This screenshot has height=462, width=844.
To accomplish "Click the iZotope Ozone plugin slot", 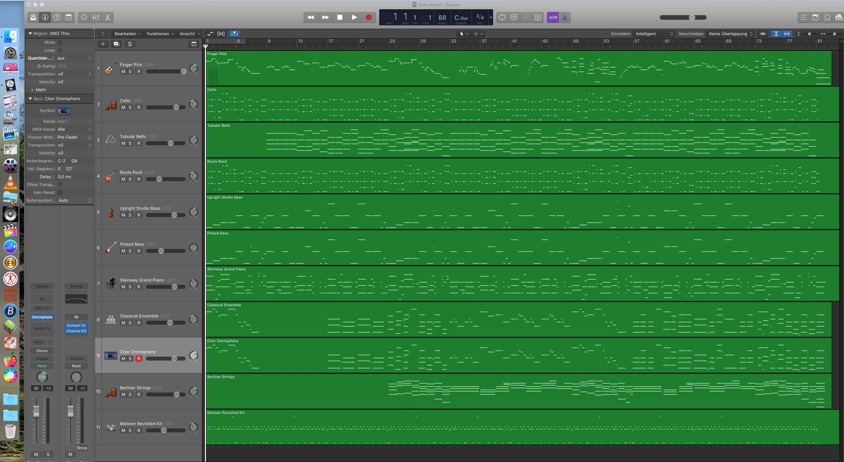I will (x=76, y=325).
